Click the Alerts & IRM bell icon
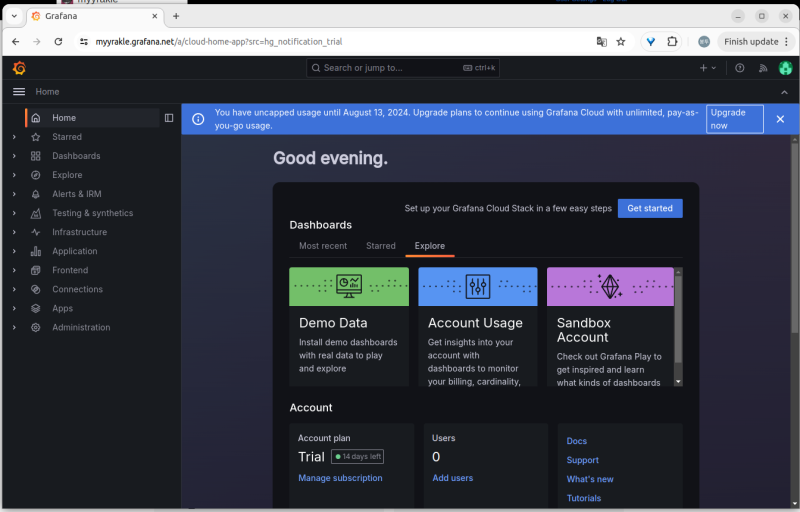The height and width of the screenshot is (512, 800). [x=35, y=194]
